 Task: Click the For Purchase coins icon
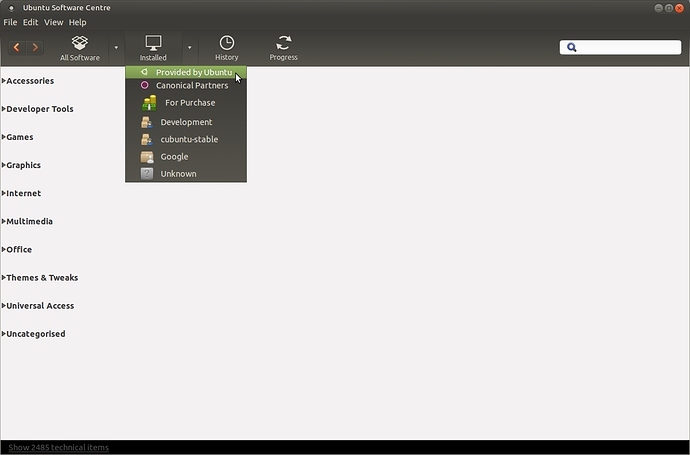pyautogui.click(x=149, y=103)
